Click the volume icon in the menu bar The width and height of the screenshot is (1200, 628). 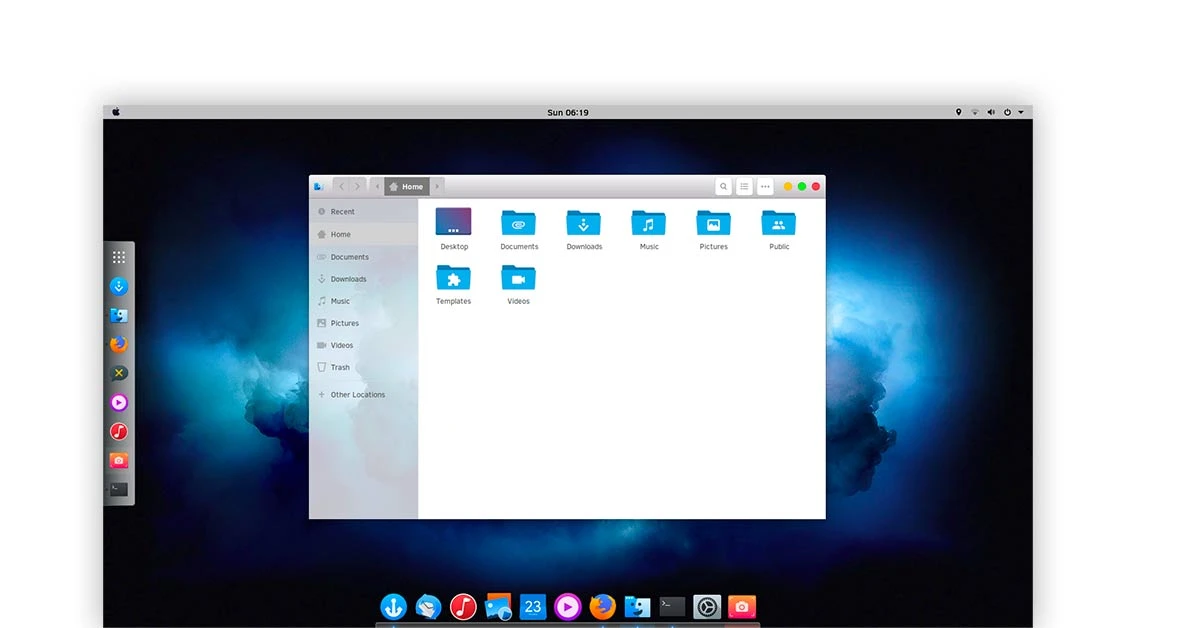point(990,112)
